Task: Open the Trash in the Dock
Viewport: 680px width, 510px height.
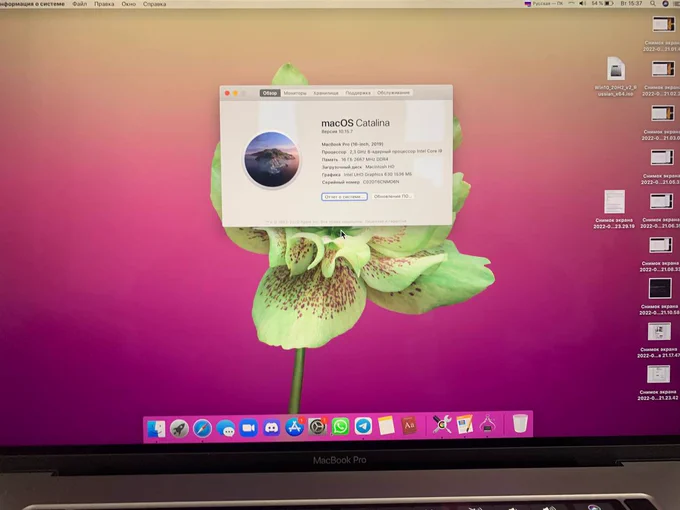Action: click(520, 423)
